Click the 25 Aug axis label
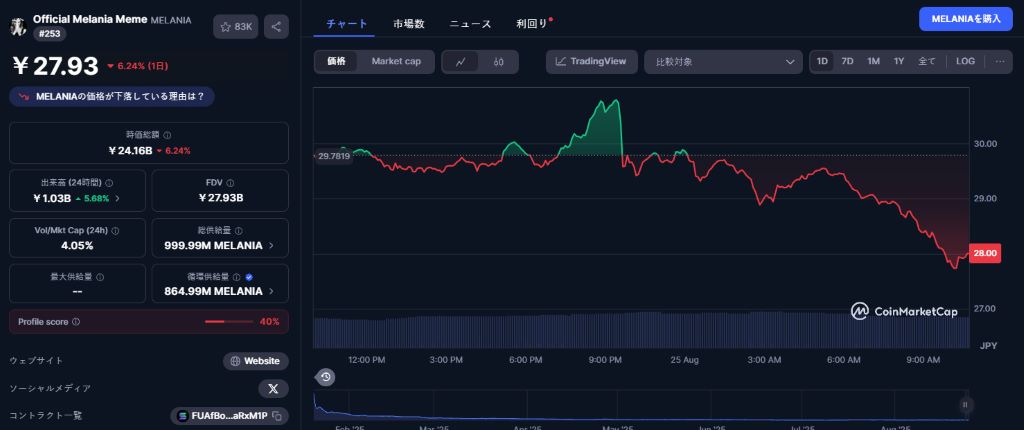The width and height of the screenshot is (1024, 430). 683,360
